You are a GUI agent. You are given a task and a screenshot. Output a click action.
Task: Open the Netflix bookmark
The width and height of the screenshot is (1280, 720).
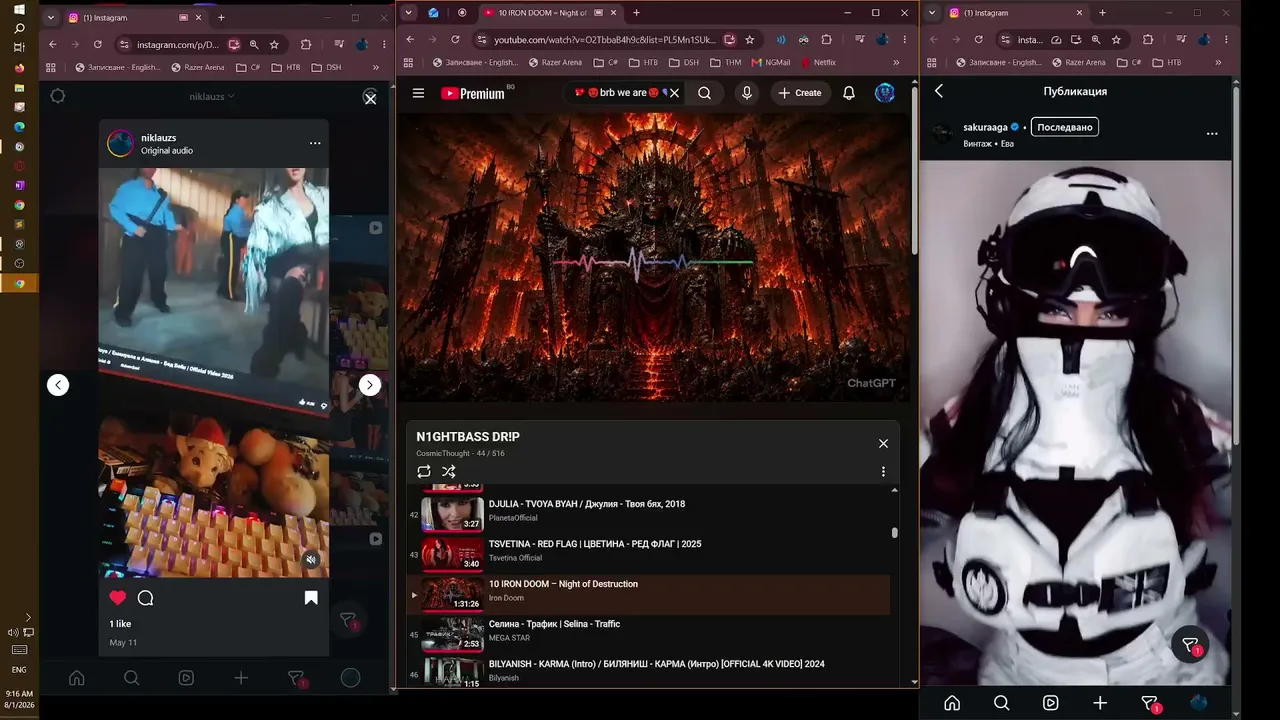pos(818,62)
